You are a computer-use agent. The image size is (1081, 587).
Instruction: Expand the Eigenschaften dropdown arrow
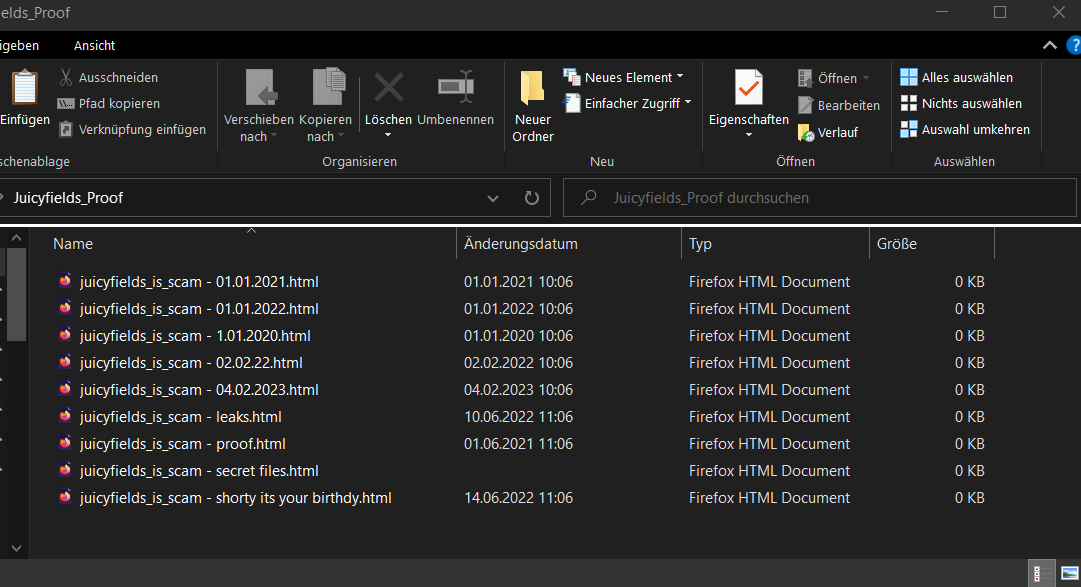click(749, 135)
